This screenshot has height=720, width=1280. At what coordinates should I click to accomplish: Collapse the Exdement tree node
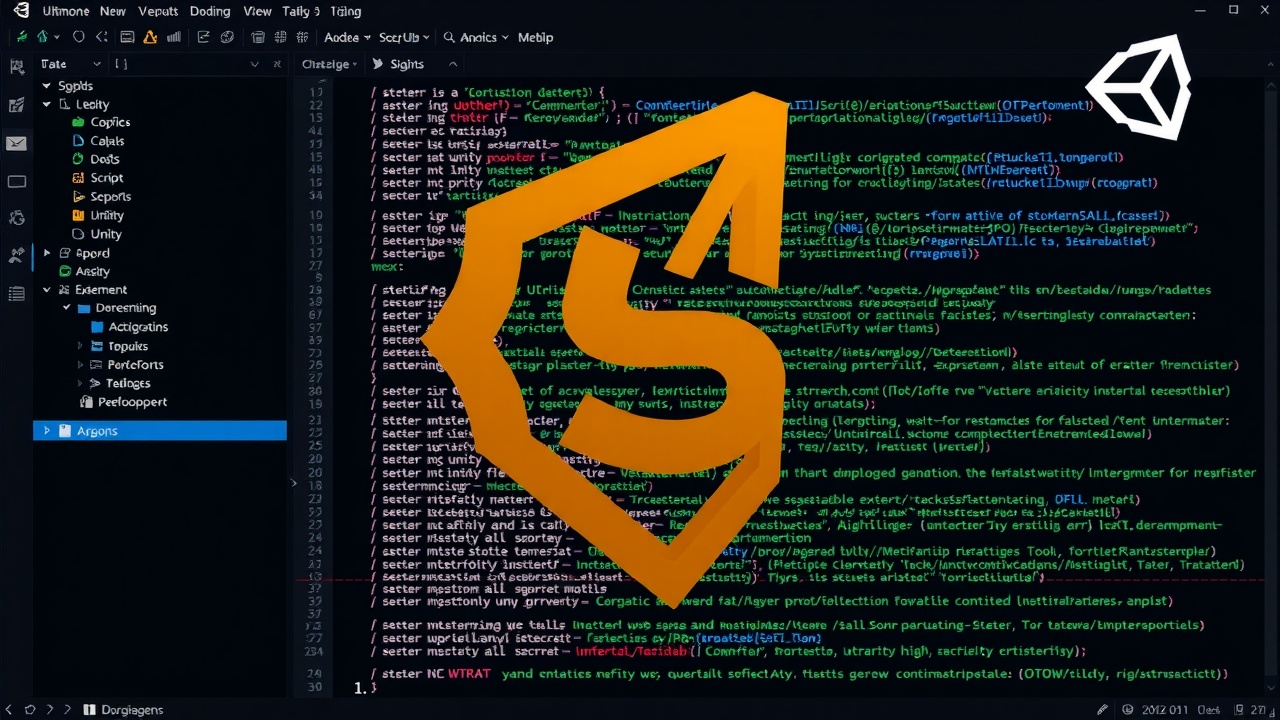pos(46,290)
